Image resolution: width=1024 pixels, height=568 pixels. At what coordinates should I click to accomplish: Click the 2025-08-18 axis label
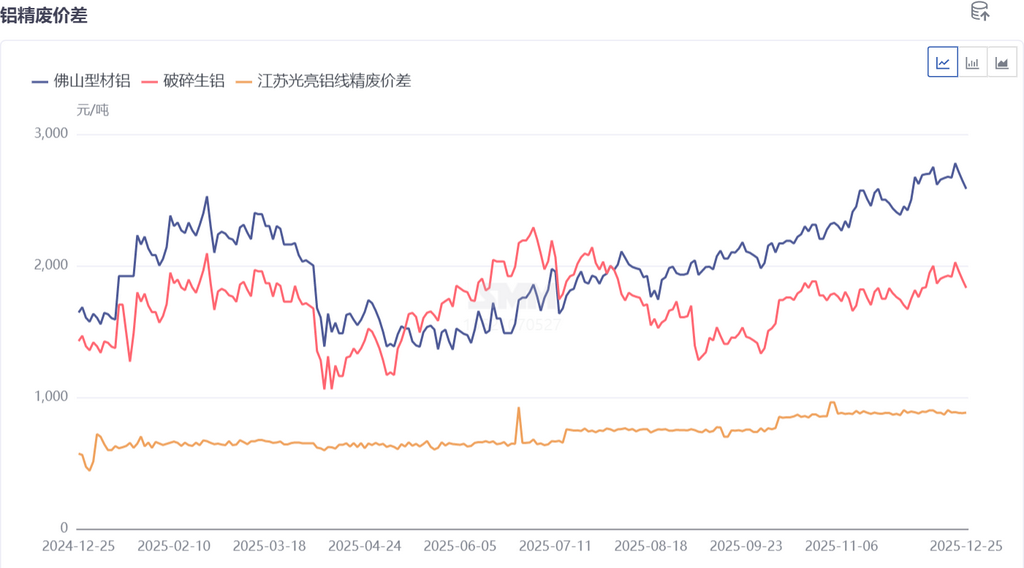(x=651, y=546)
